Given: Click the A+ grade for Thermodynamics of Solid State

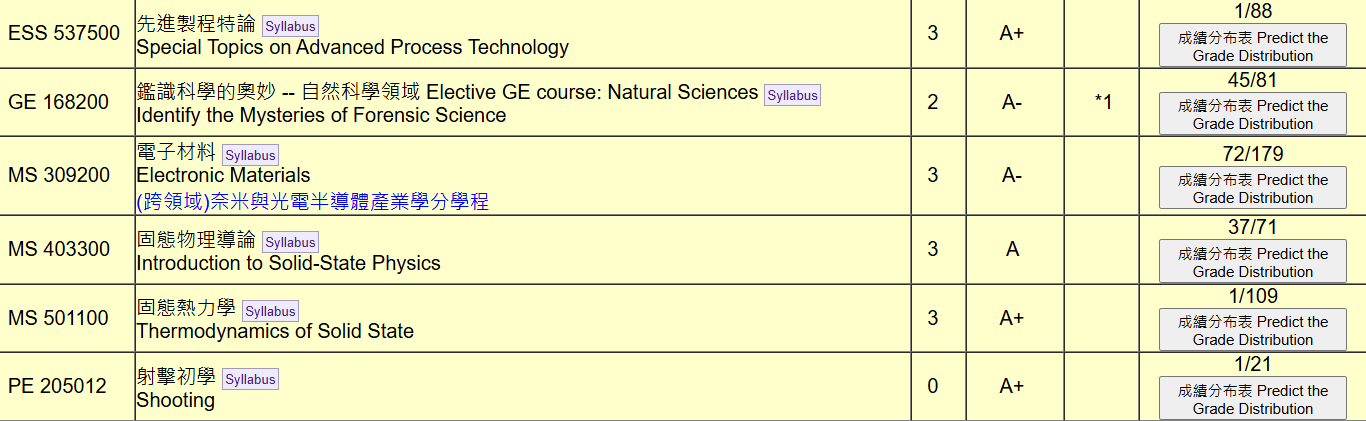Looking at the screenshot, I should click(x=1012, y=318).
